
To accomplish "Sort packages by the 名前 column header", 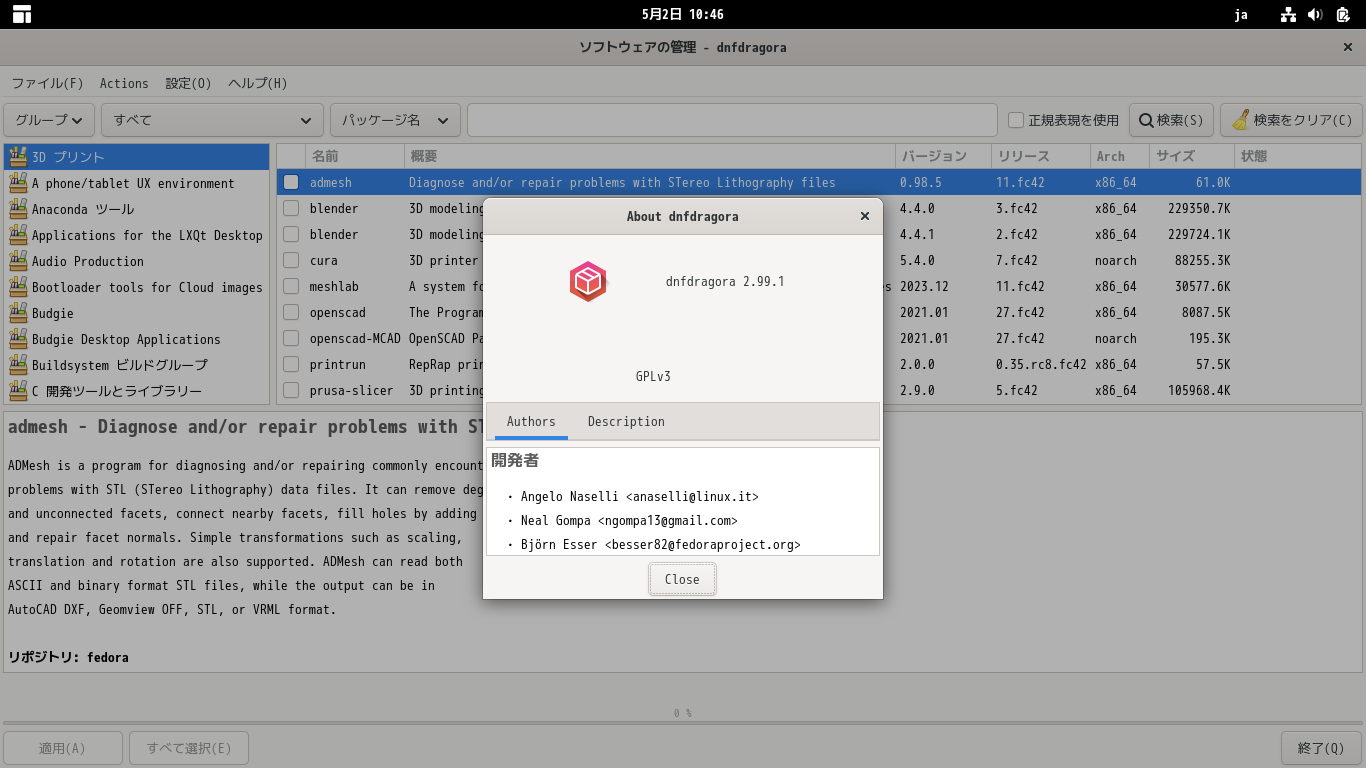I will 354,156.
